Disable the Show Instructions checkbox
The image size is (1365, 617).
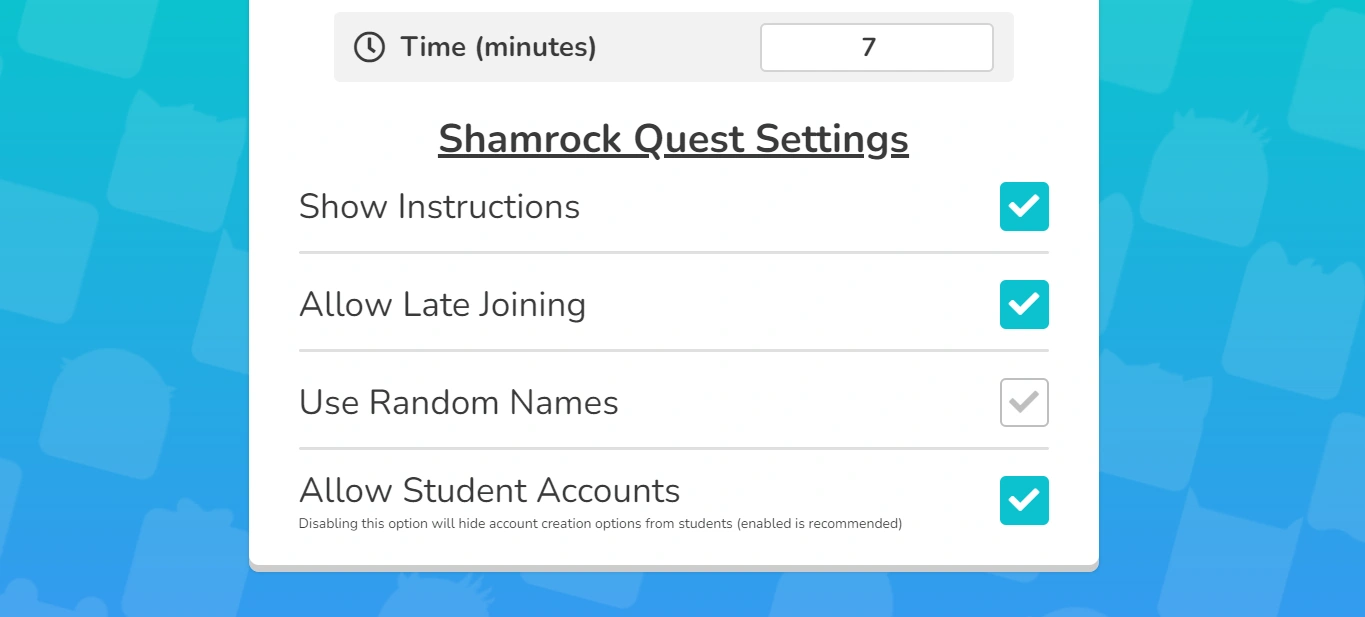point(1024,207)
